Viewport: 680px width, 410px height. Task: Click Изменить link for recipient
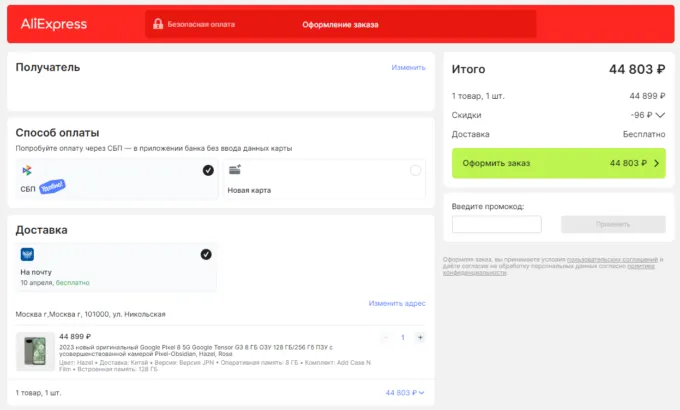(408, 67)
